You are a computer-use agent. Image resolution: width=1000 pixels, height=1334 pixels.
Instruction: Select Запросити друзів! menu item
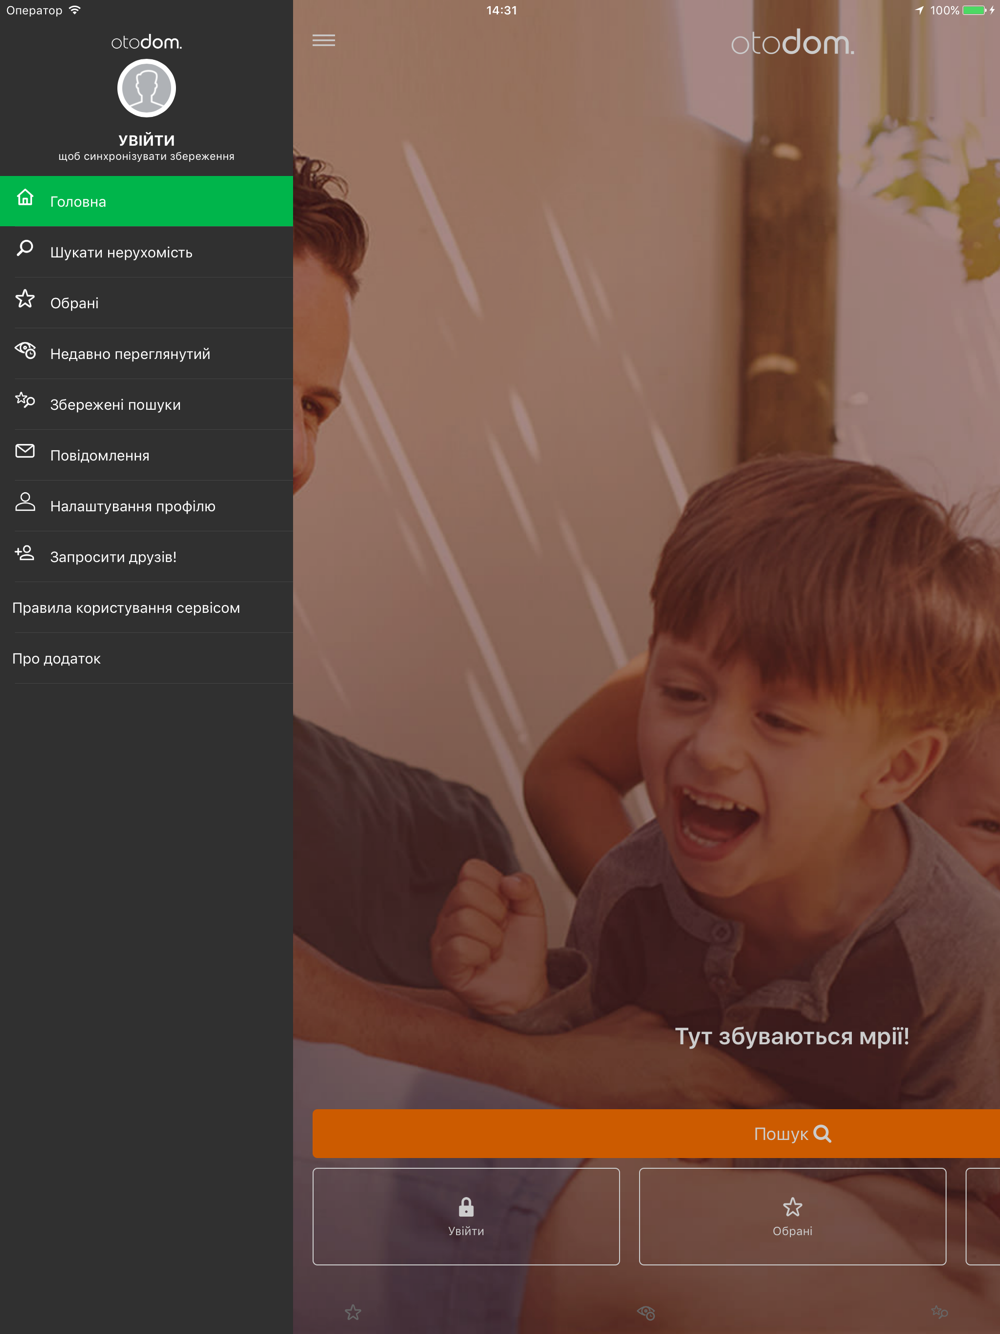click(x=146, y=557)
